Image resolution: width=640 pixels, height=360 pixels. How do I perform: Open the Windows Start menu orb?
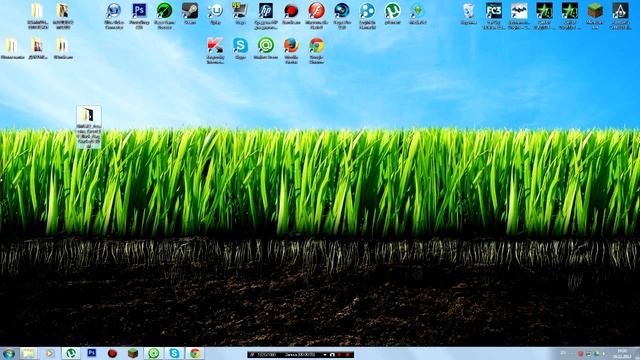9,353
